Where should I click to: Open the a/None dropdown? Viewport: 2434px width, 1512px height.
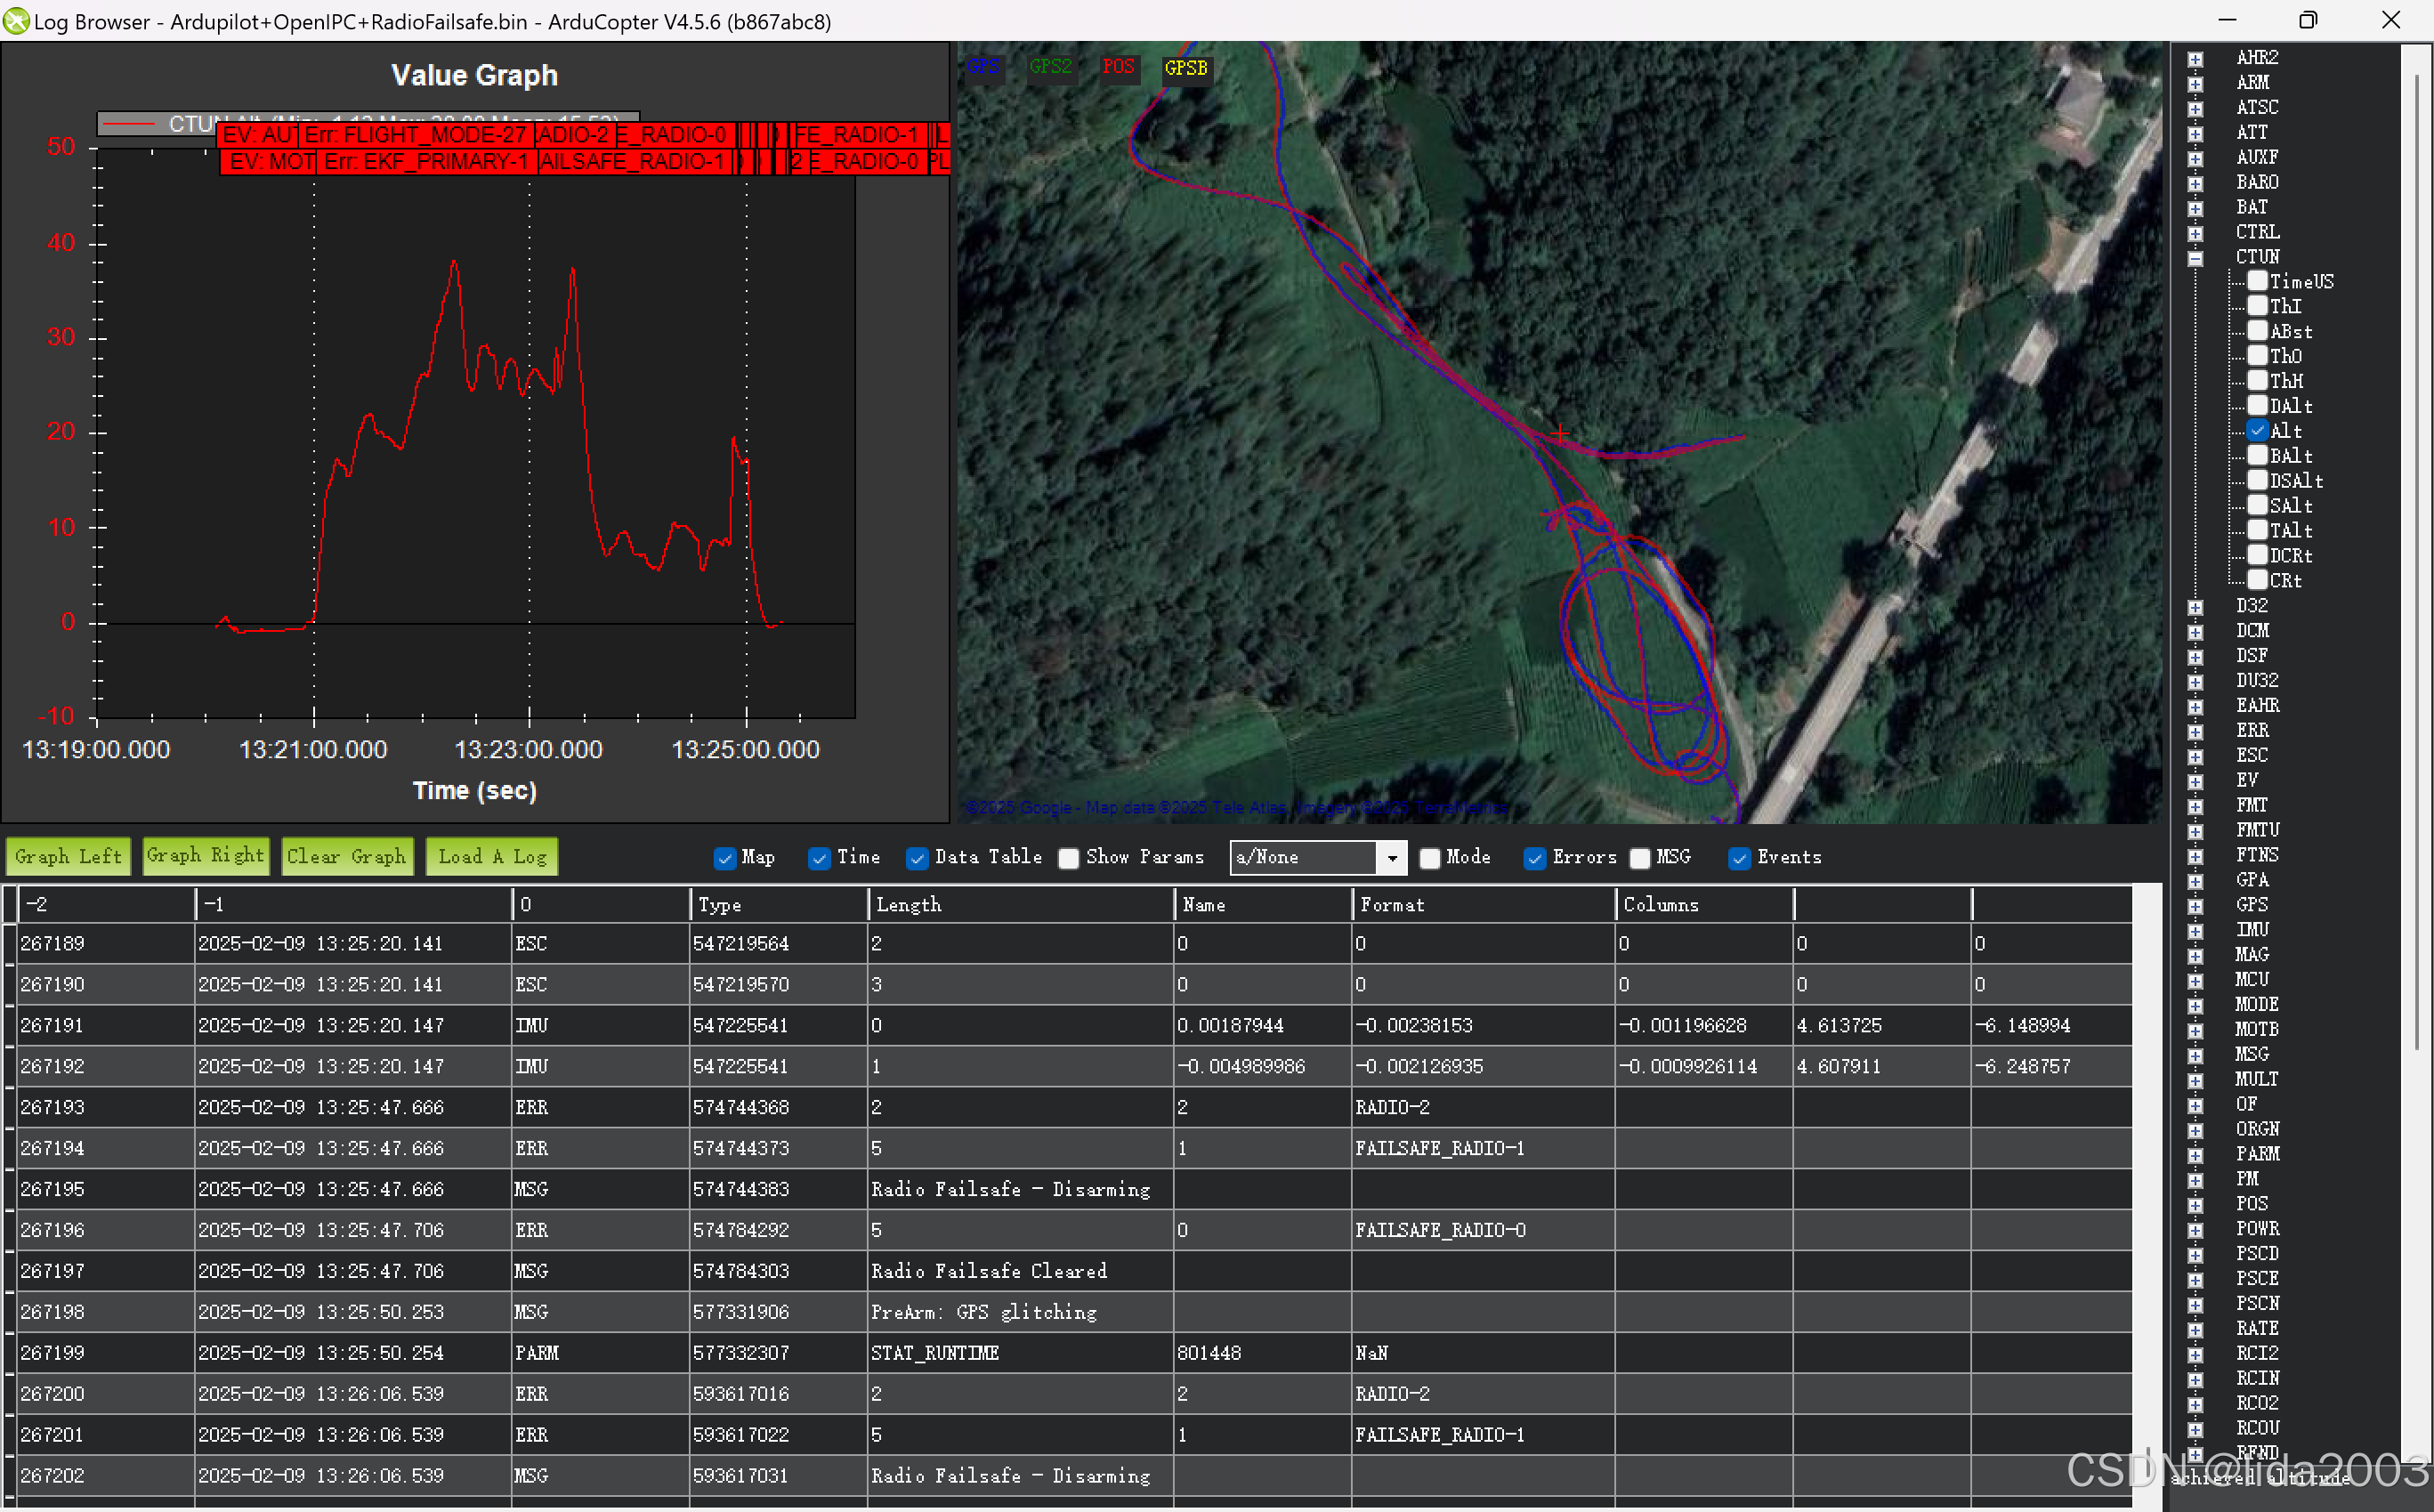tap(1391, 858)
